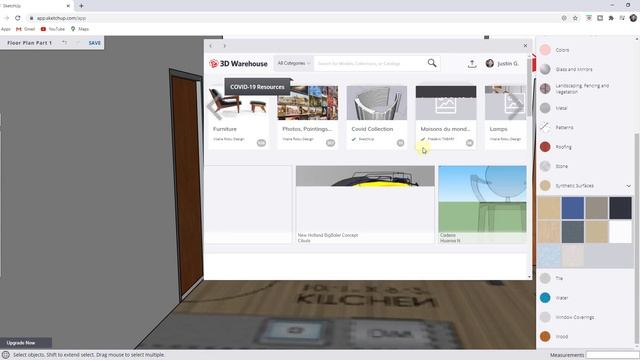
Task: Reload the browser page
Action: [18, 18]
